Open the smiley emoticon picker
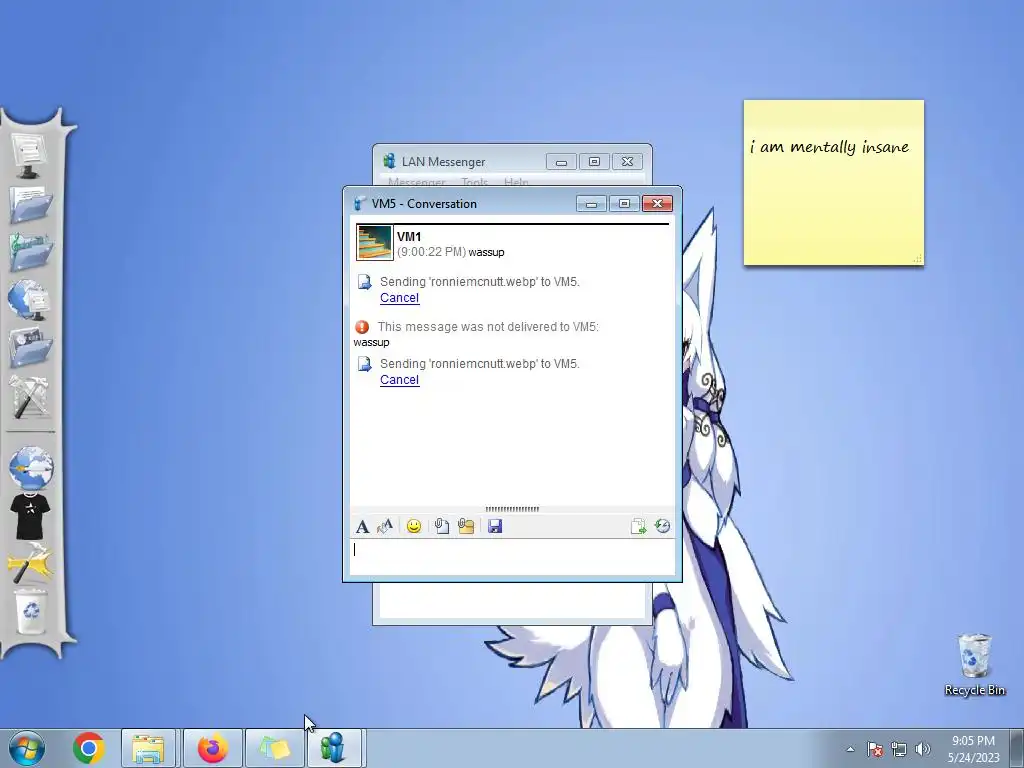Image resolution: width=1024 pixels, height=768 pixels. (x=413, y=526)
